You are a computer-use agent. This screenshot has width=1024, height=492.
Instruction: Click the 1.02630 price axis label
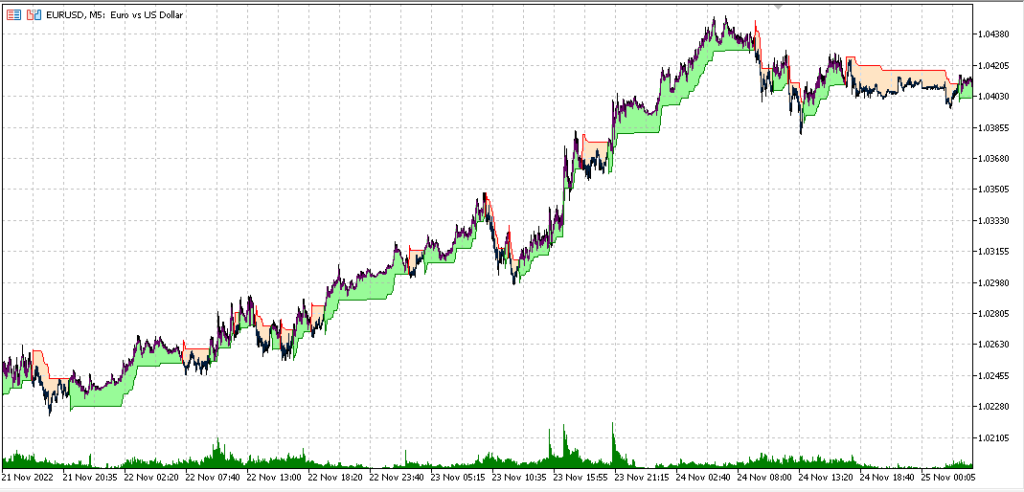pyautogui.click(x=998, y=344)
